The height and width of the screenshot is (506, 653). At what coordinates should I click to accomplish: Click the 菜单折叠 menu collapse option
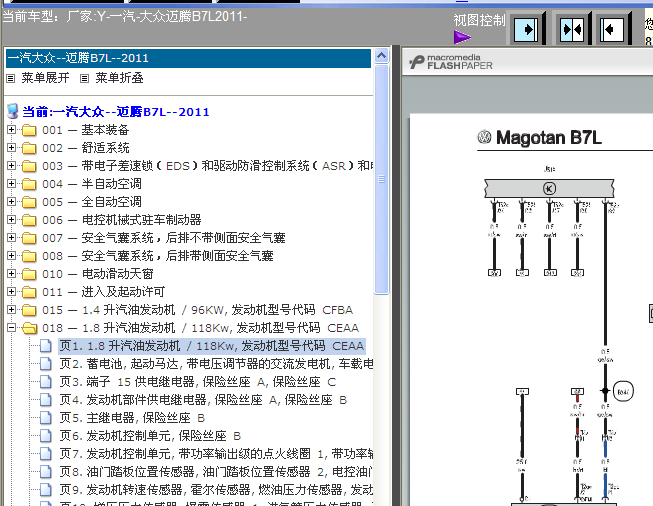pyautogui.click(x=119, y=78)
